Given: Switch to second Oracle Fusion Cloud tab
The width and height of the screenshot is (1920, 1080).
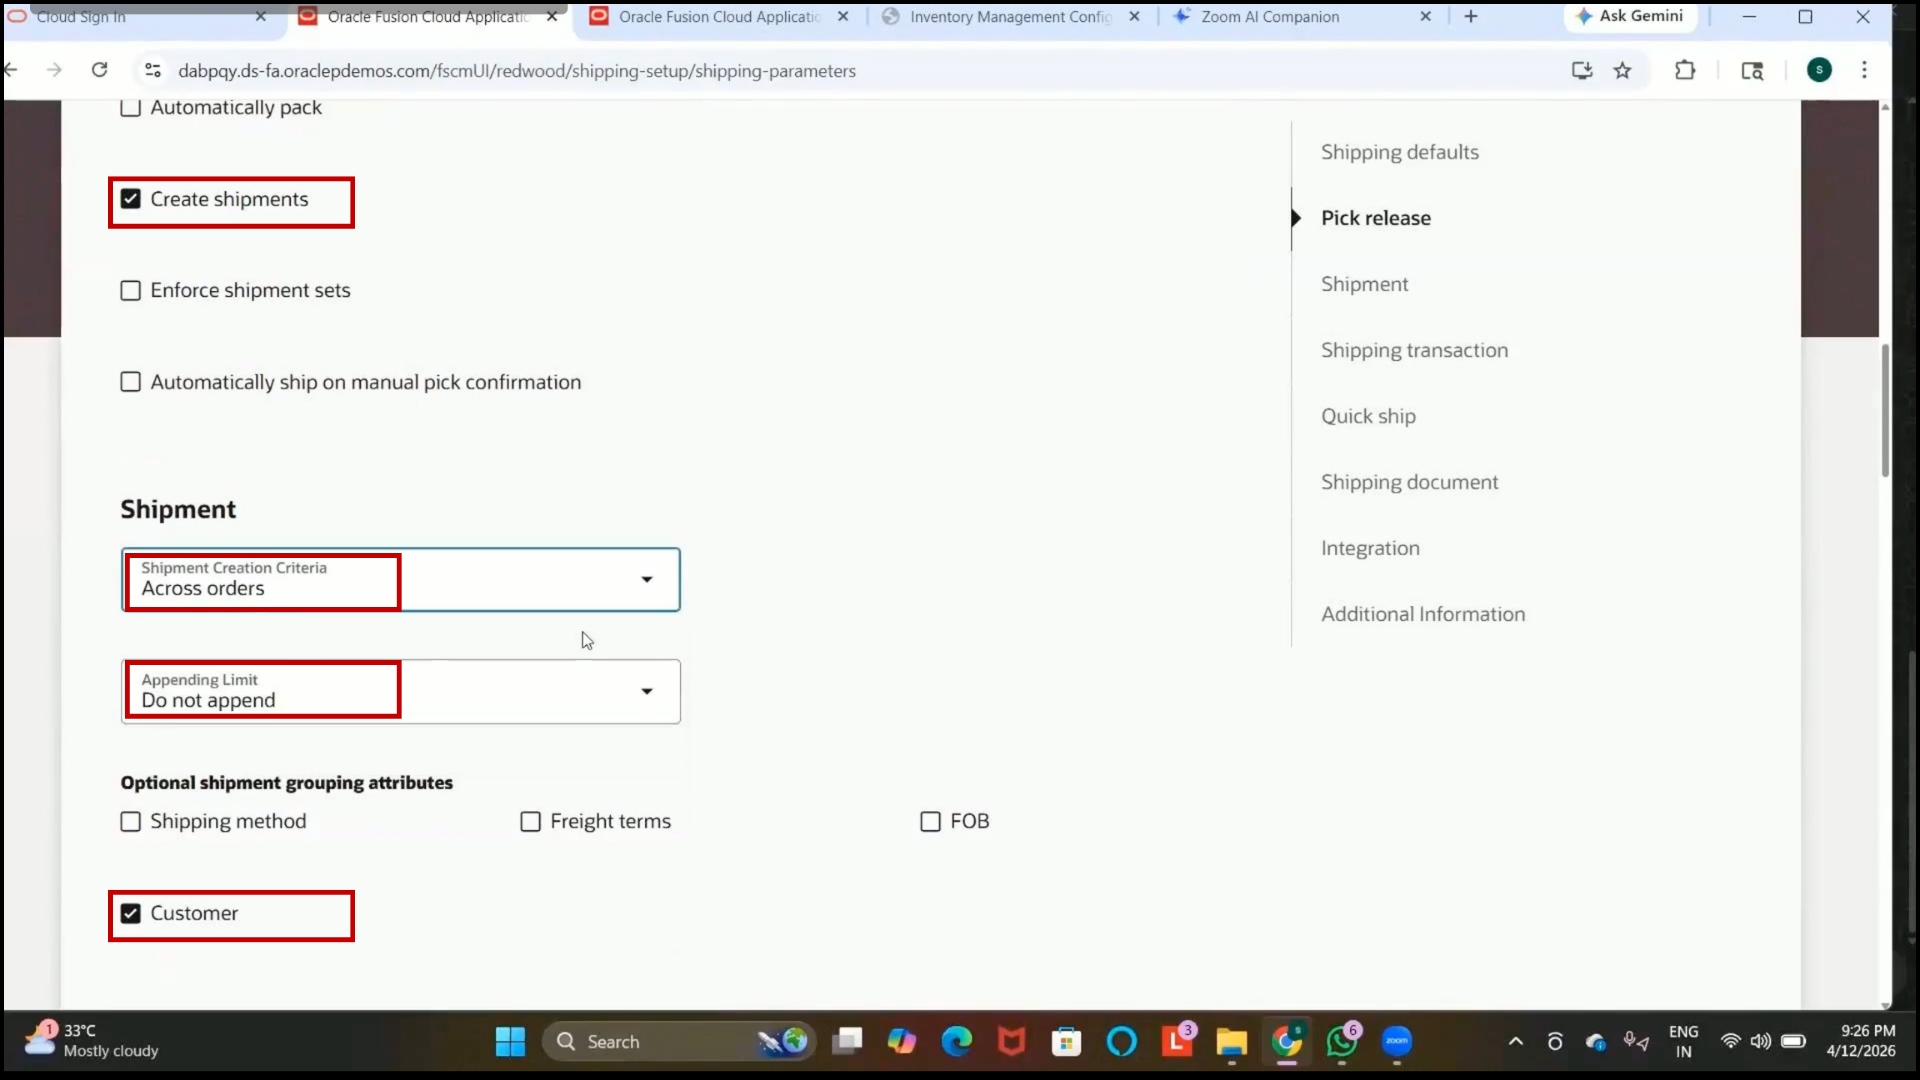Looking at the screenshot, I should pos(718,17).
